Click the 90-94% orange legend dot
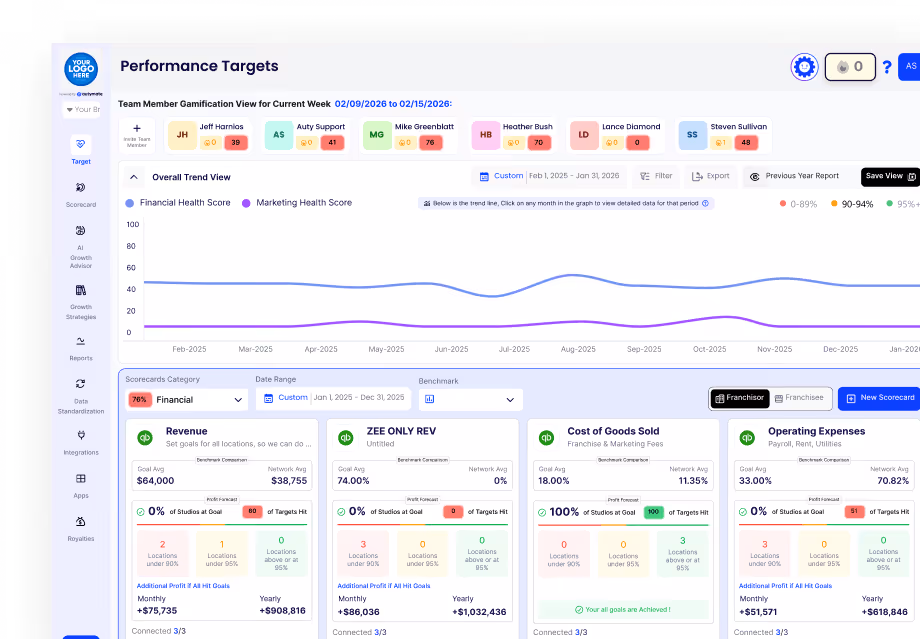920x639 pixels. (x=834, y=204)
